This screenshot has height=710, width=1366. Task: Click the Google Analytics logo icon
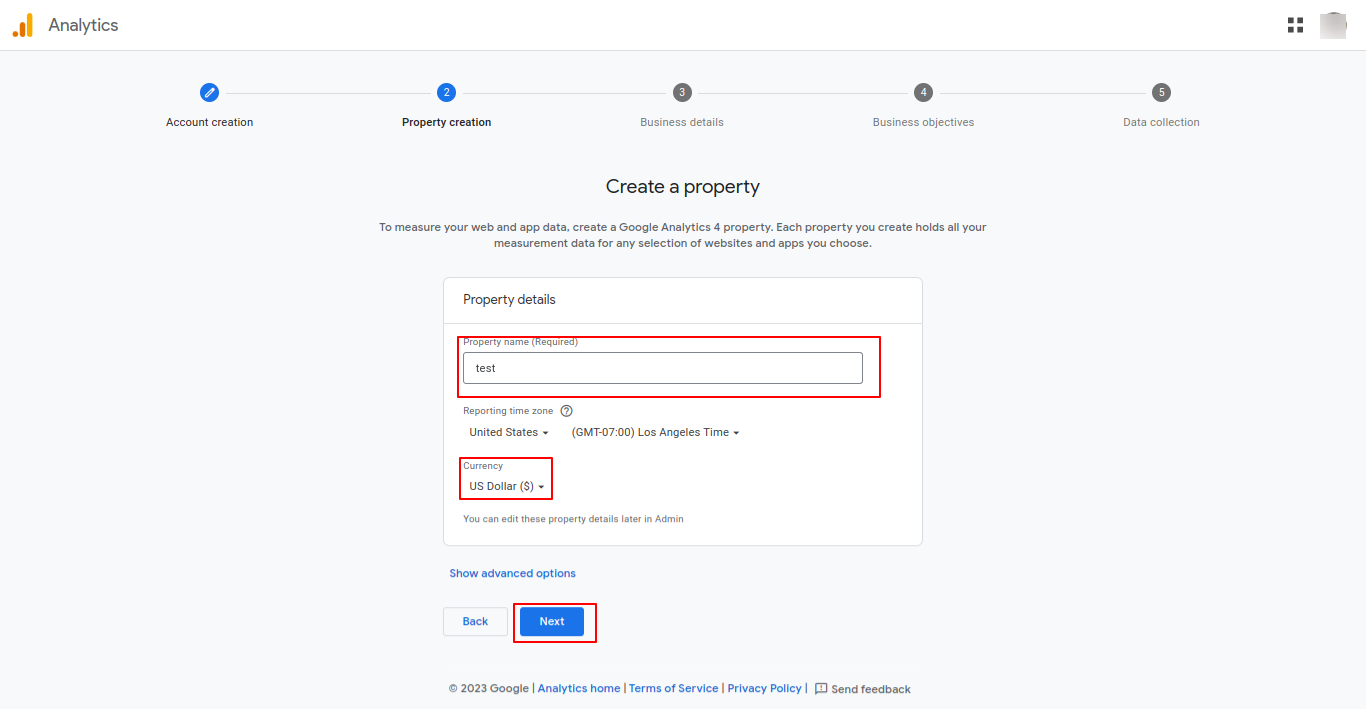pos(23,26)
